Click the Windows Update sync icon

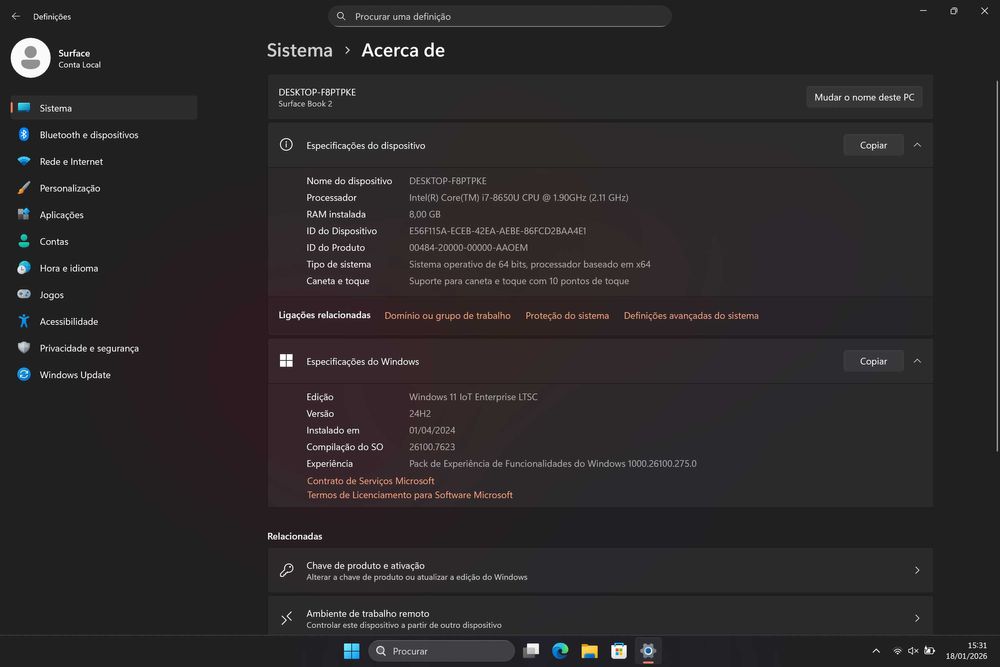point(24,375)
